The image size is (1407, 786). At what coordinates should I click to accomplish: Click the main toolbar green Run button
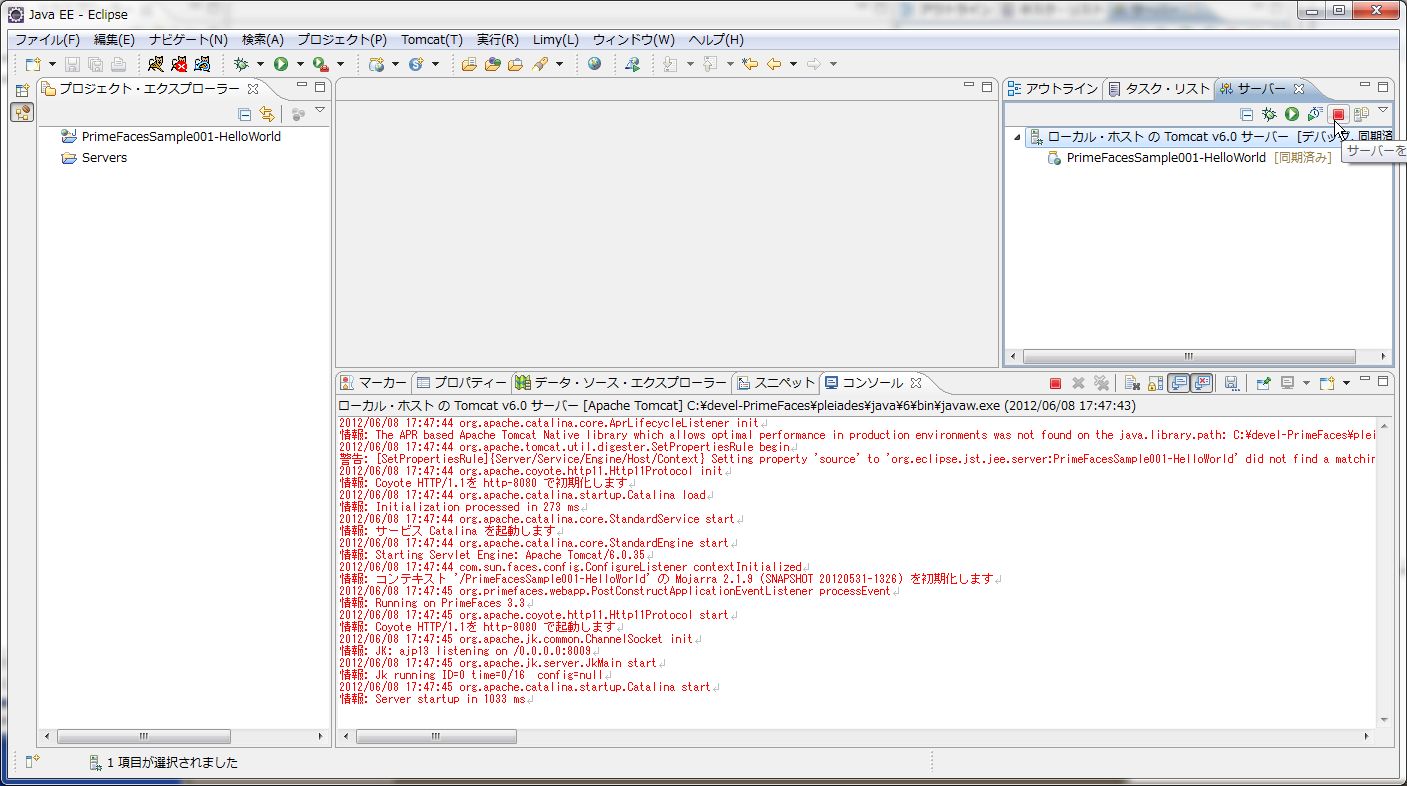281,64
